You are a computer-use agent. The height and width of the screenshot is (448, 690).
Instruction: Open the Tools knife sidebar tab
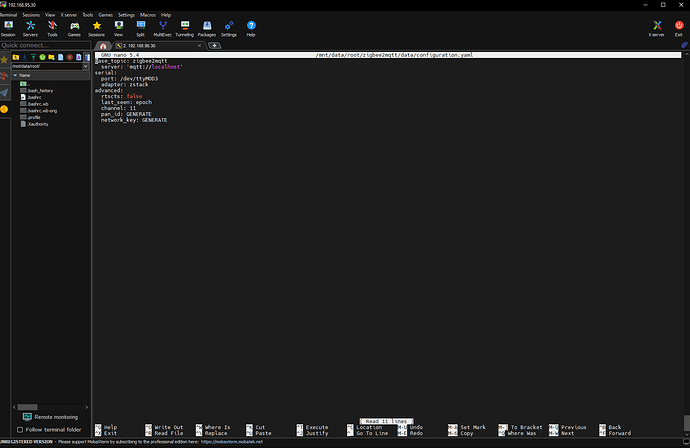click(x=4, y=76)
